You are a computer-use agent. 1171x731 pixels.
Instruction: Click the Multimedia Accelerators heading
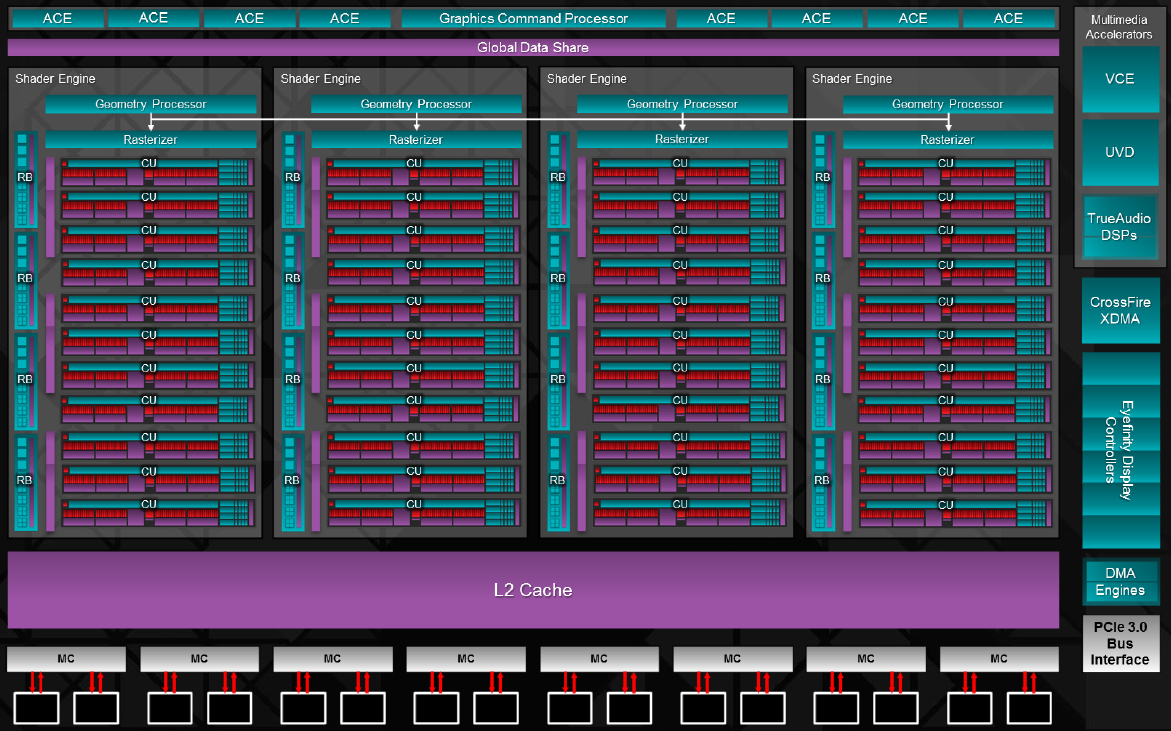pos(1119,27)
